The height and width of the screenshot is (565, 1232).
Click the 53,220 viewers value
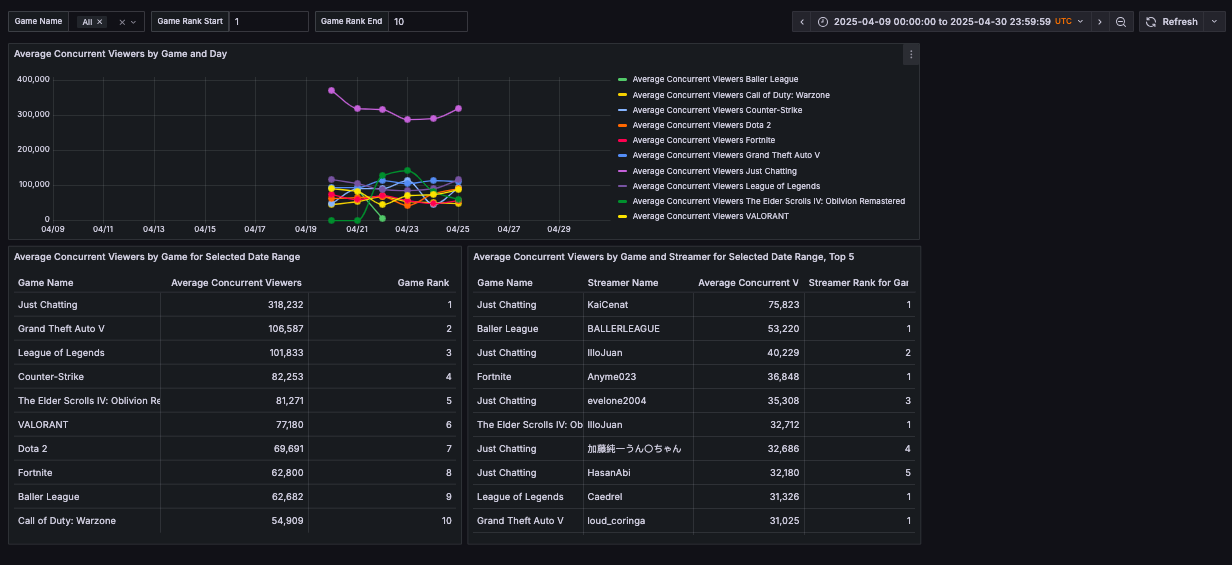(x=783, y=329)
